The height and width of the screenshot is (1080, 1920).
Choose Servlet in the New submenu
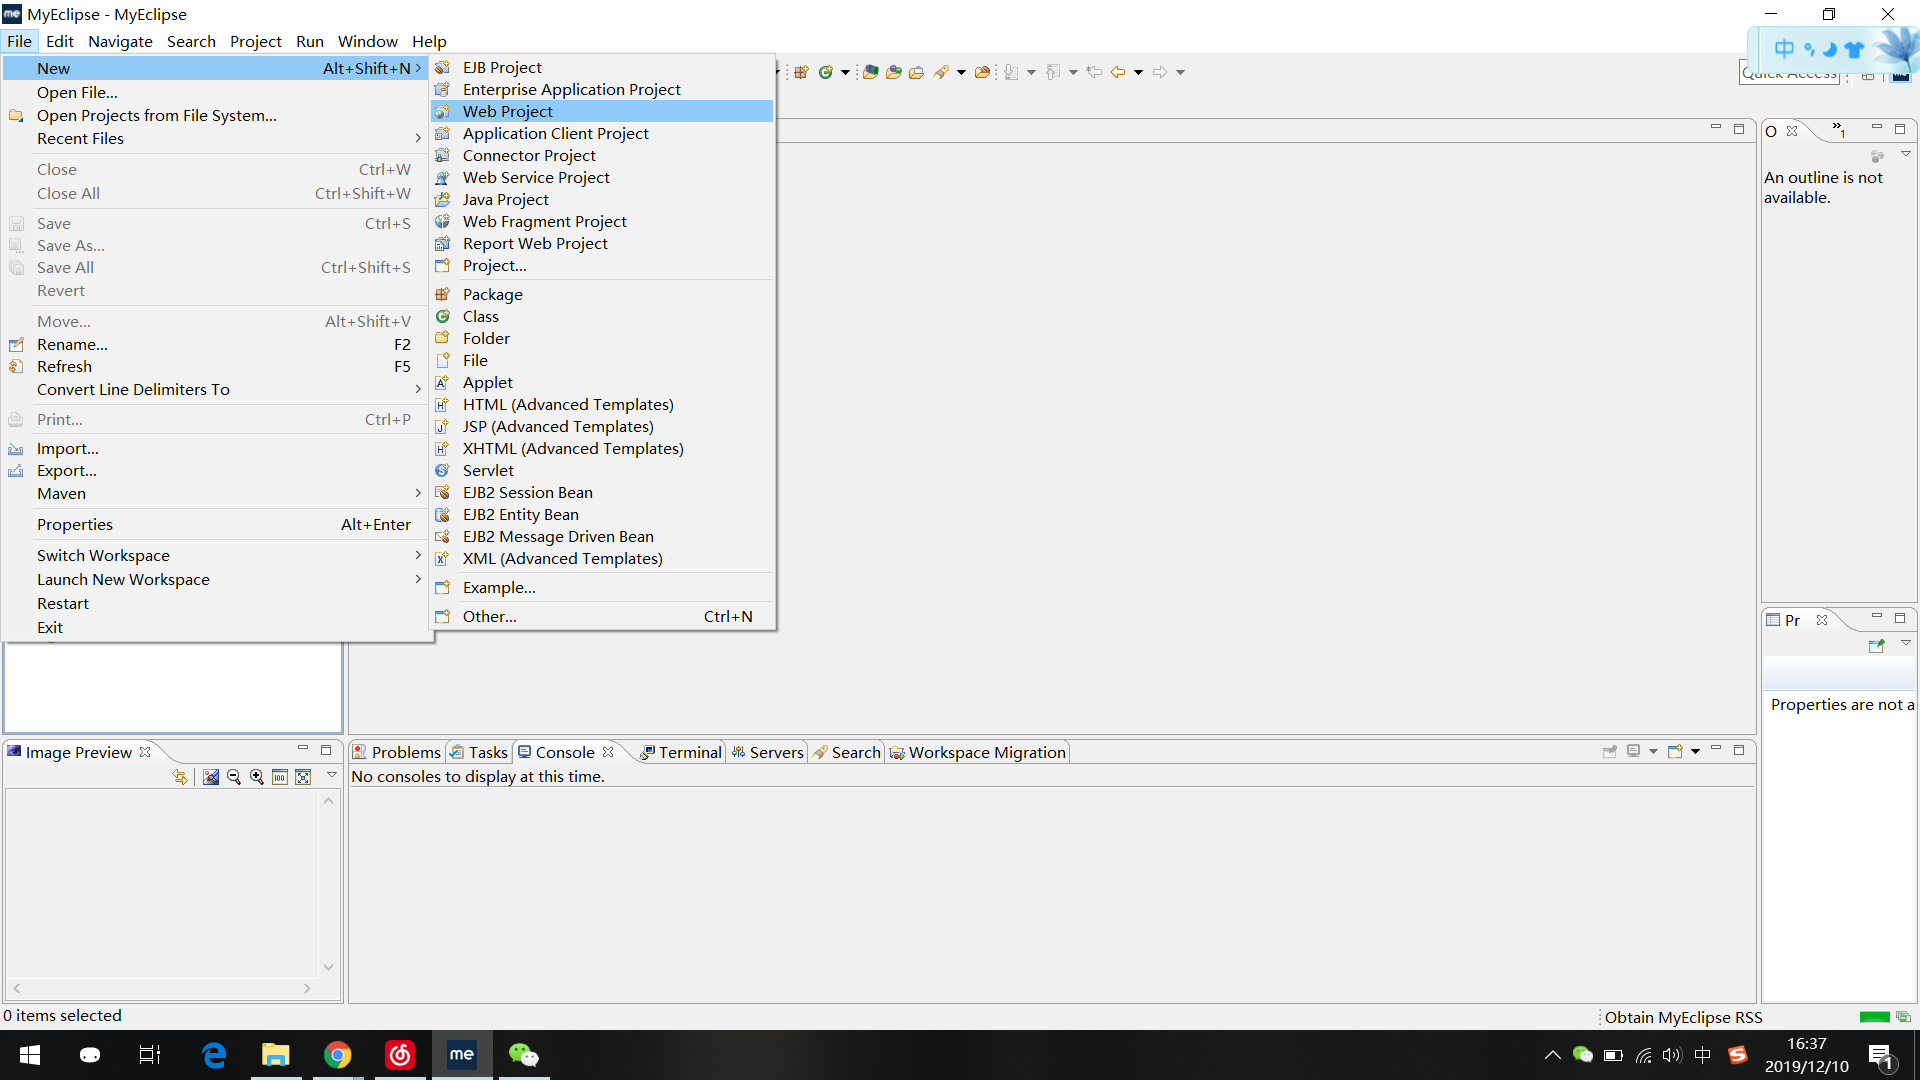pos(488,470)
